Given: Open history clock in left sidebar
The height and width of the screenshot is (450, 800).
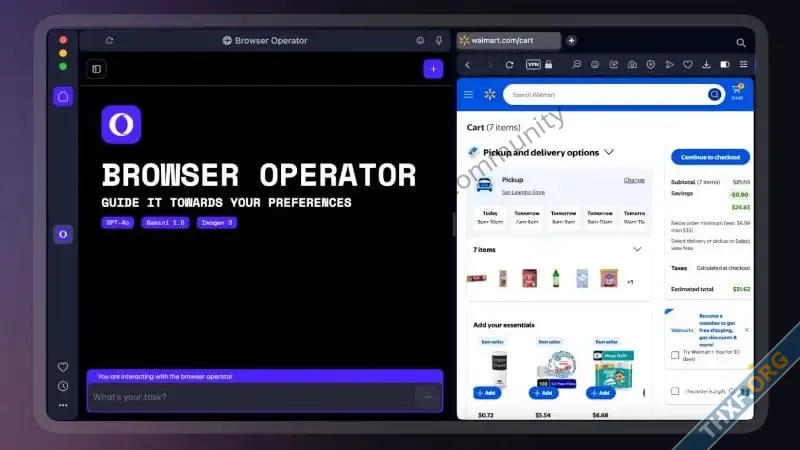Looking at the screenshot, I should 63,386.
